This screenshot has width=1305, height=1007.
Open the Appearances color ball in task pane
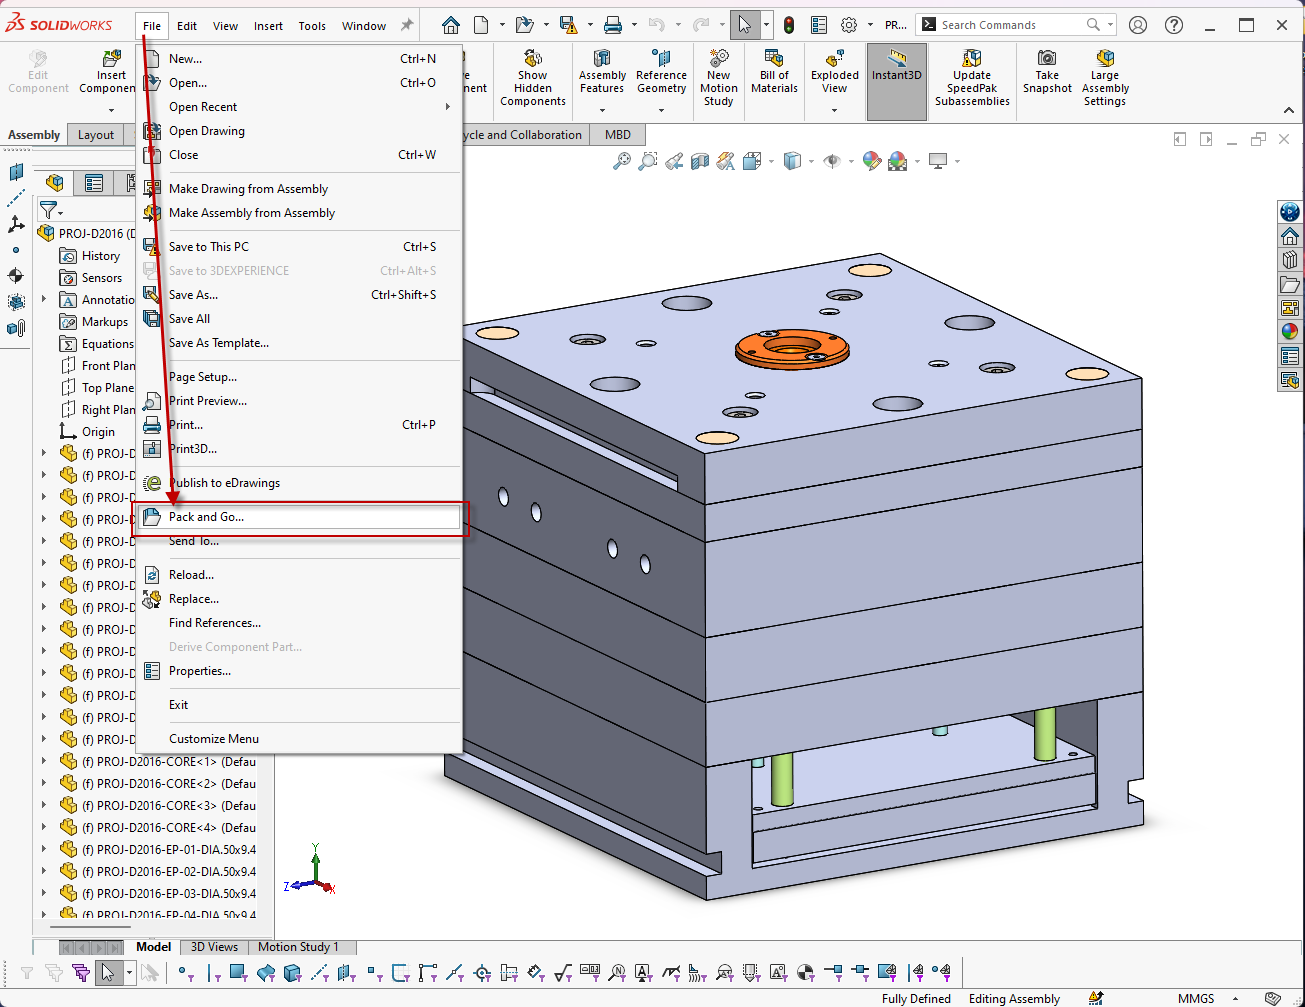coord(1289,332)
